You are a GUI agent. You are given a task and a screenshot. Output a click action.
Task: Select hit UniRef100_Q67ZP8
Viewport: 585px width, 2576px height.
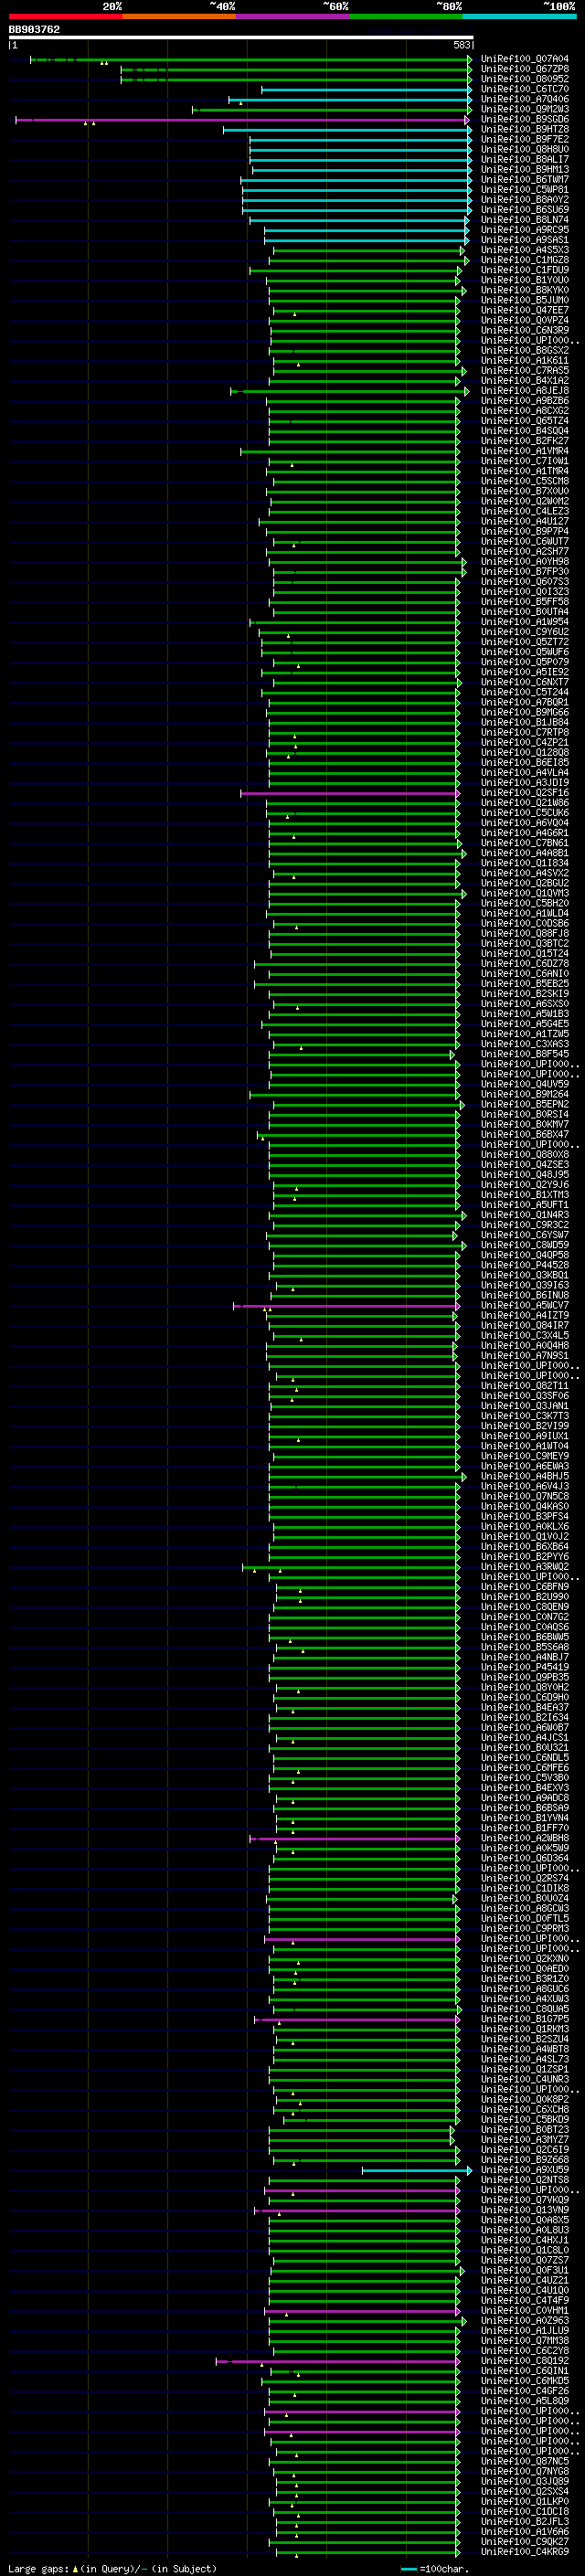524,69
